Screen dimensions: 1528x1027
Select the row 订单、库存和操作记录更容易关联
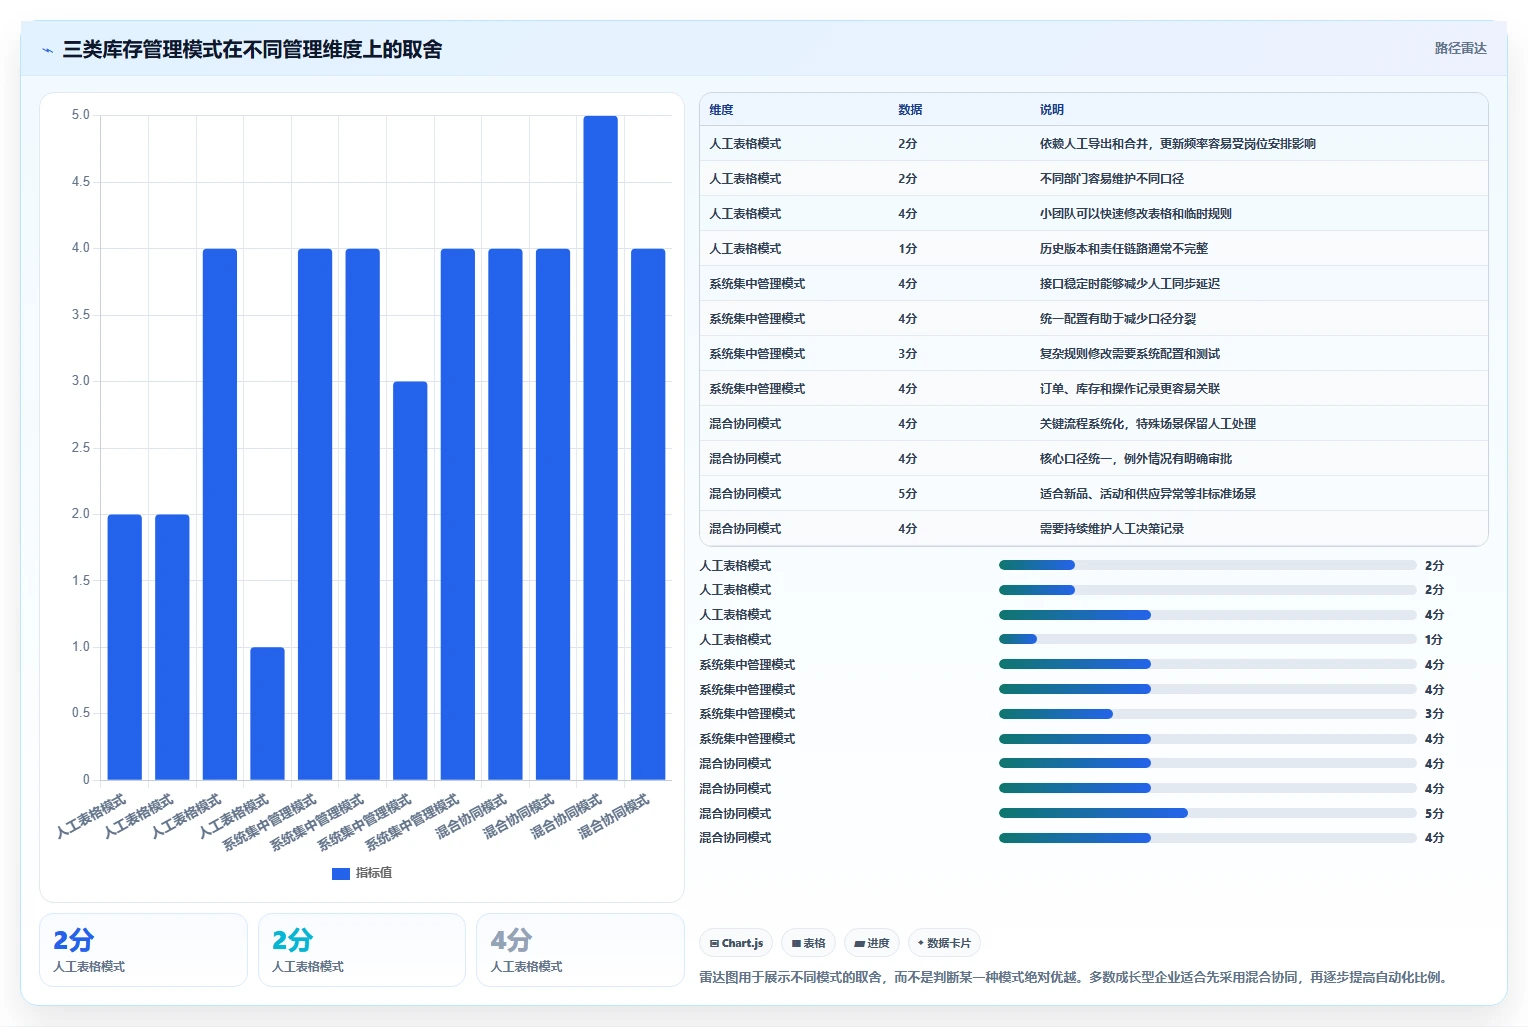point(1094,389)
